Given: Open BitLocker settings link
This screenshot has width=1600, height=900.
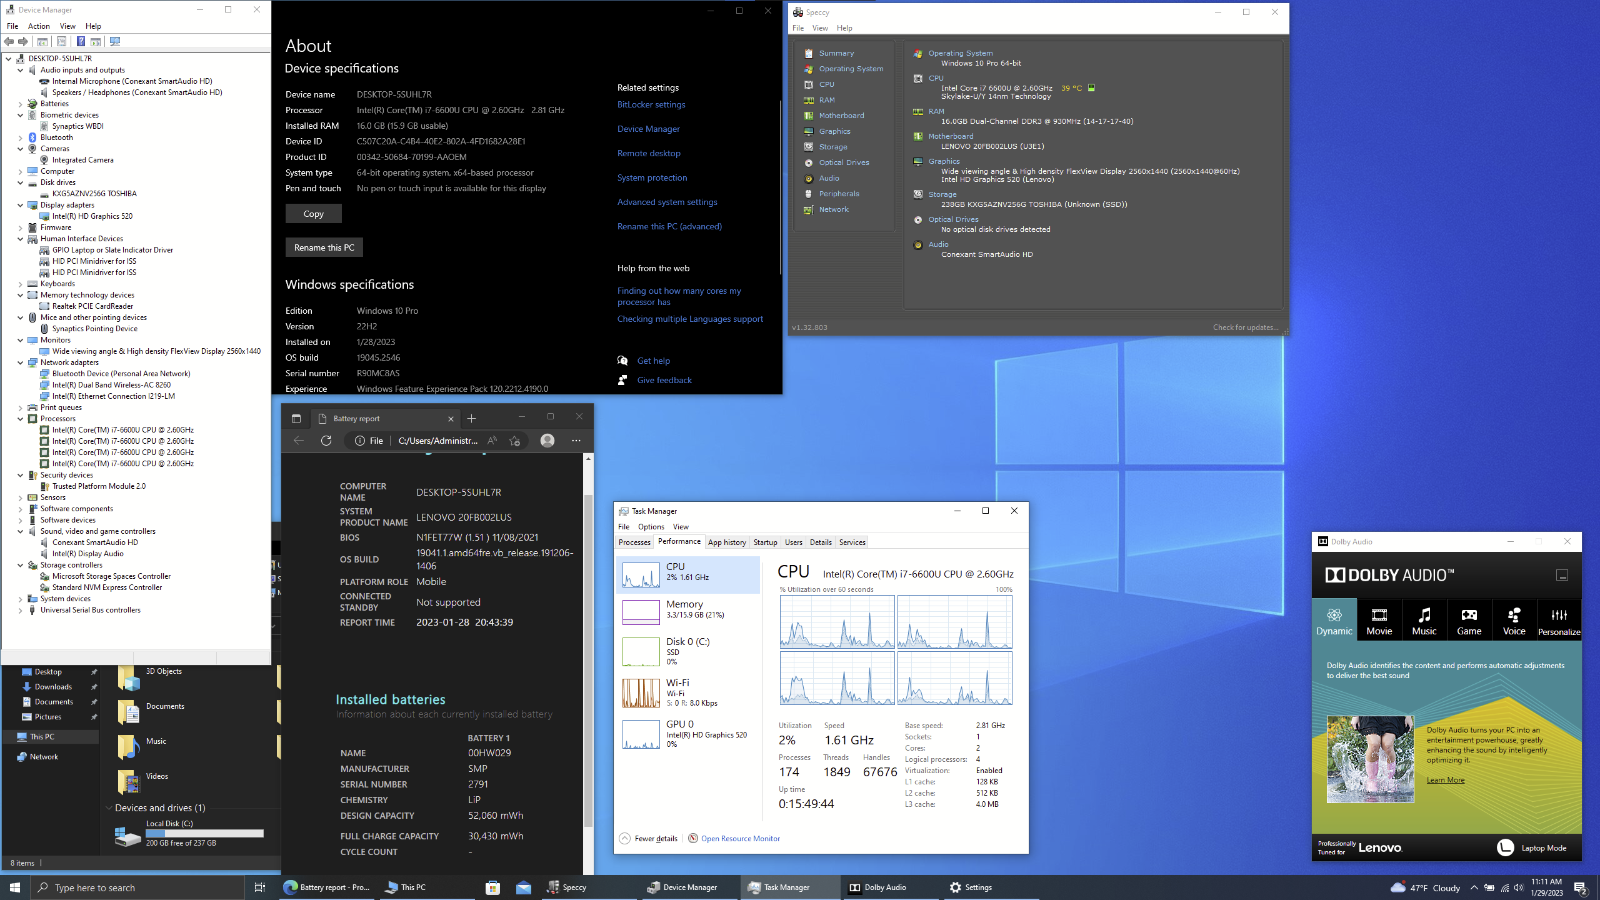Looking at the screenshot, I should pyautogui.click(x=651, y=104).
